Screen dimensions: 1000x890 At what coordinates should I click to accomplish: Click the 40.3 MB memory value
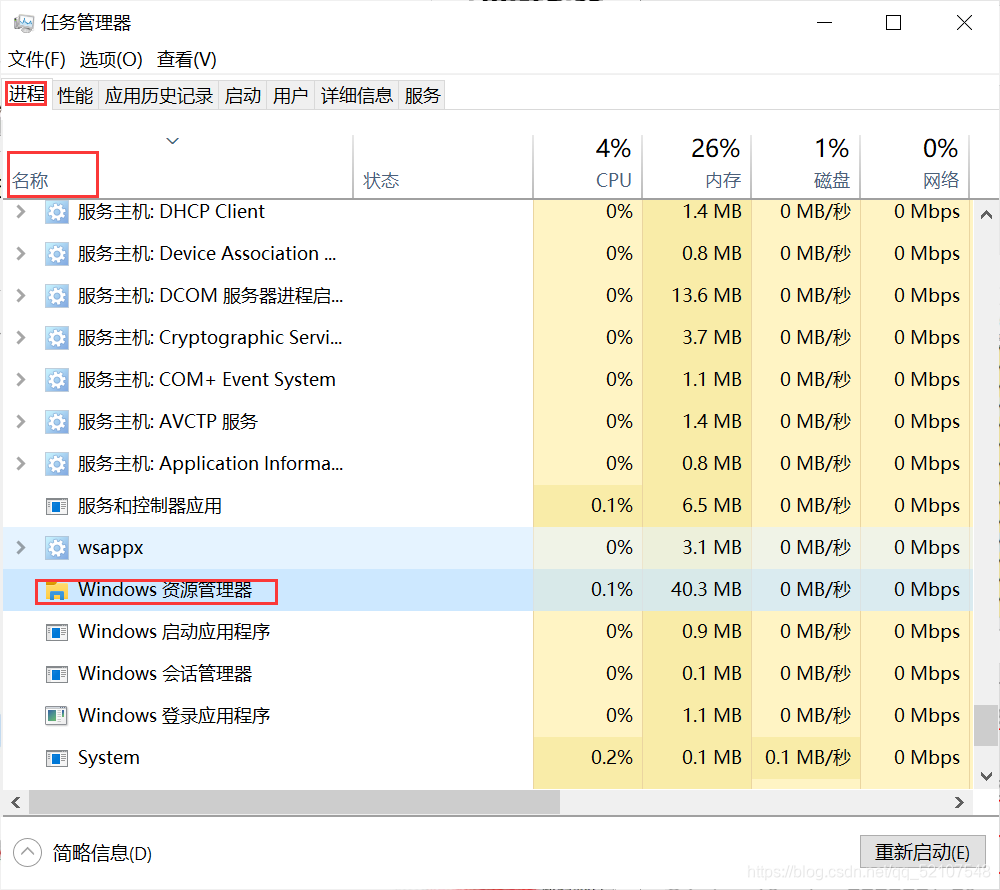(706, 590)
